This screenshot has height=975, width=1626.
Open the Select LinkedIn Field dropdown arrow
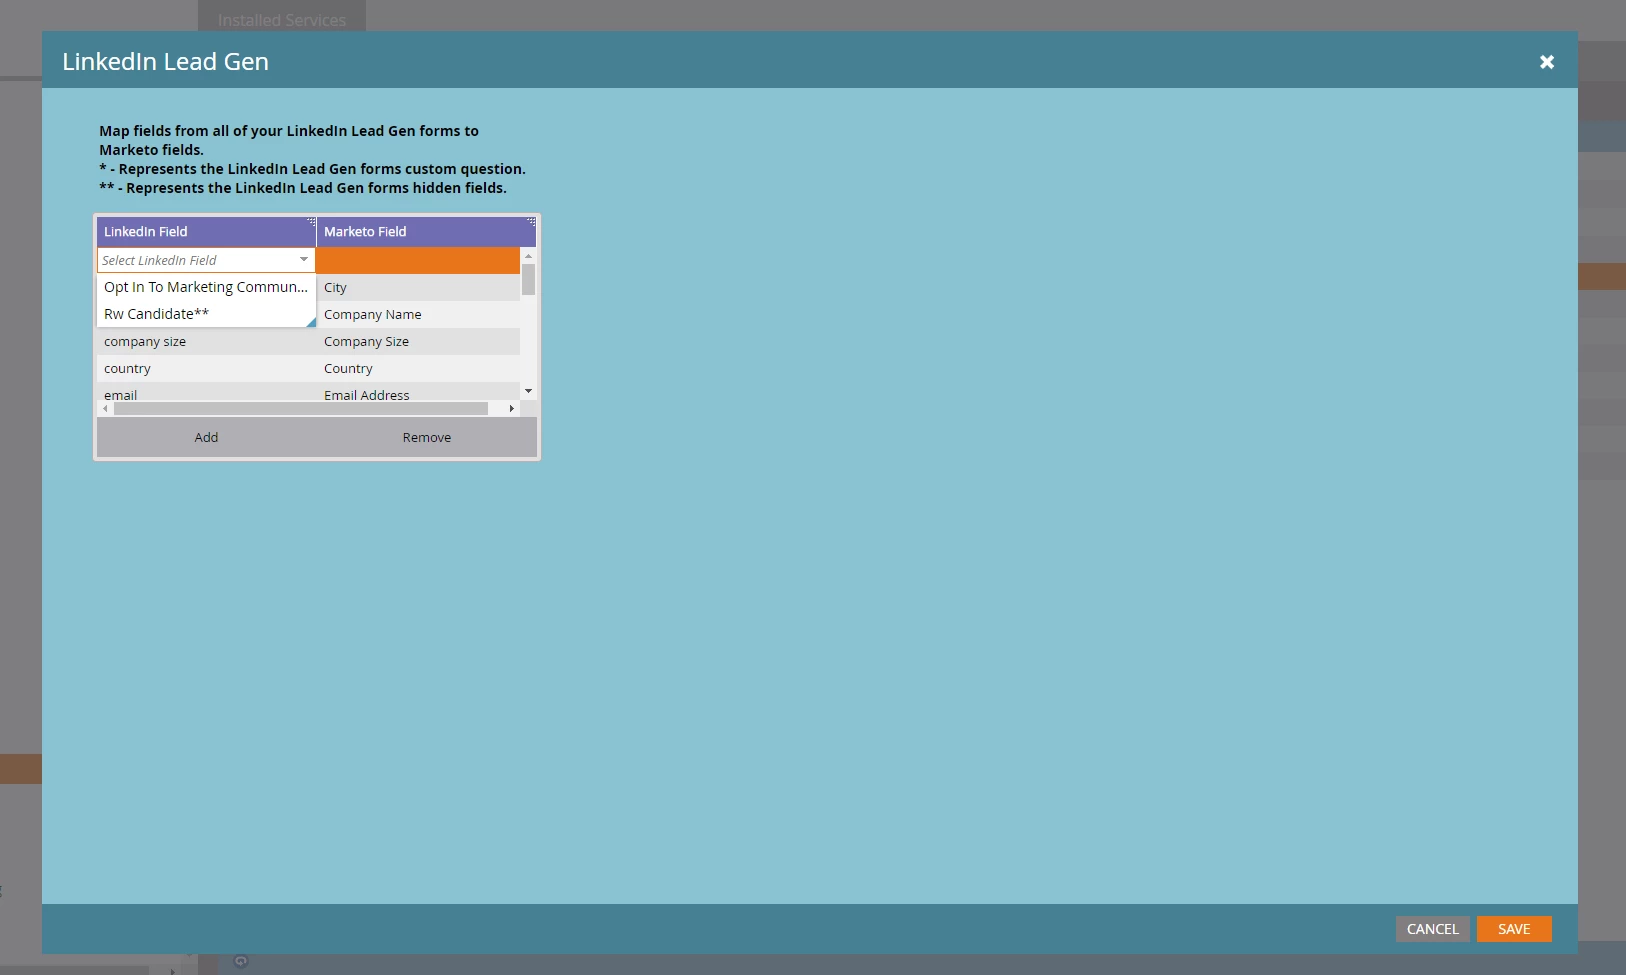(304, 260)
